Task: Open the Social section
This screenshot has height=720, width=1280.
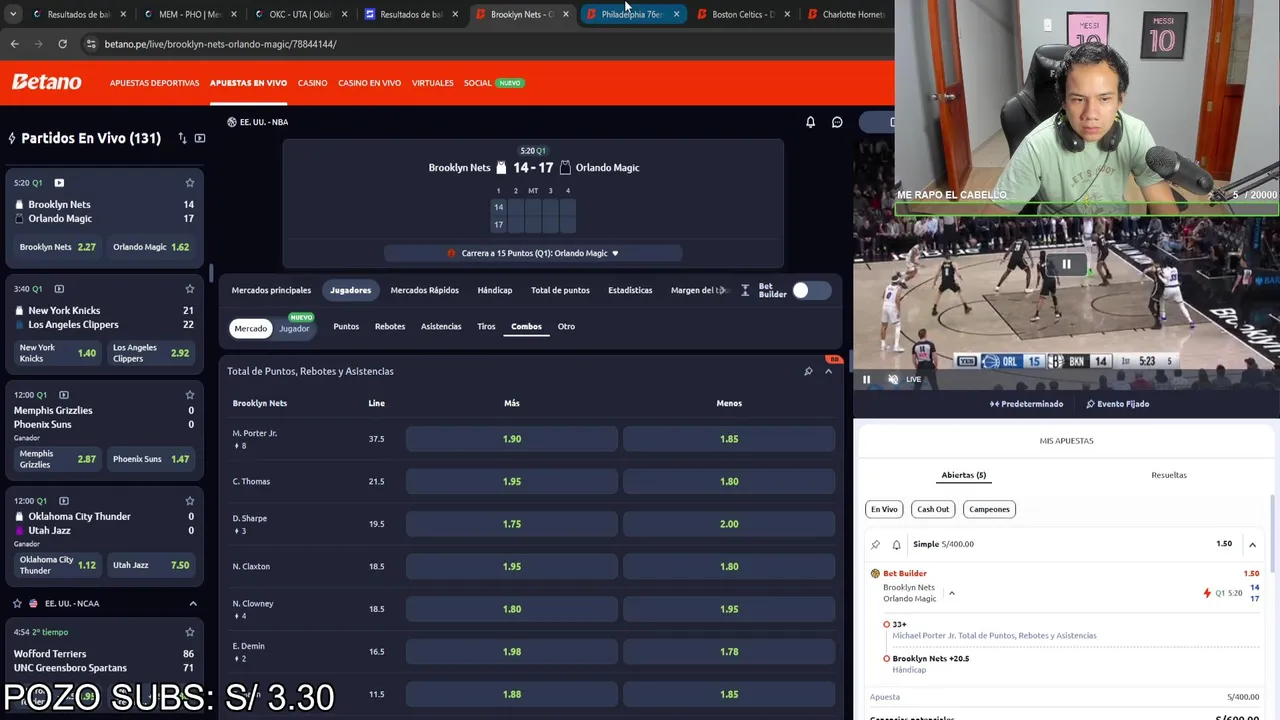Action: (478, 83)
